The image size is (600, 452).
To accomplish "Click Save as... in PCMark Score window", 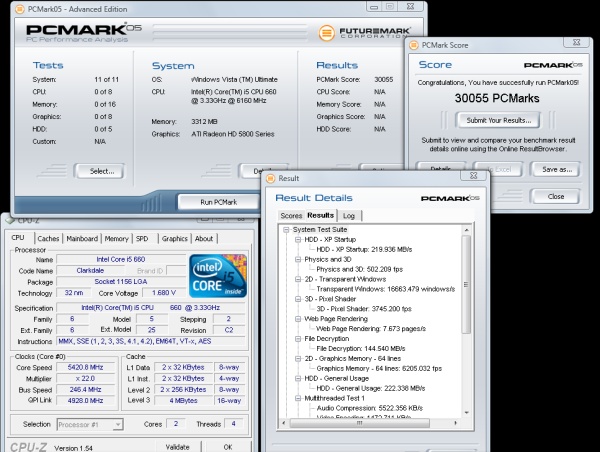I will click(555, 170).
